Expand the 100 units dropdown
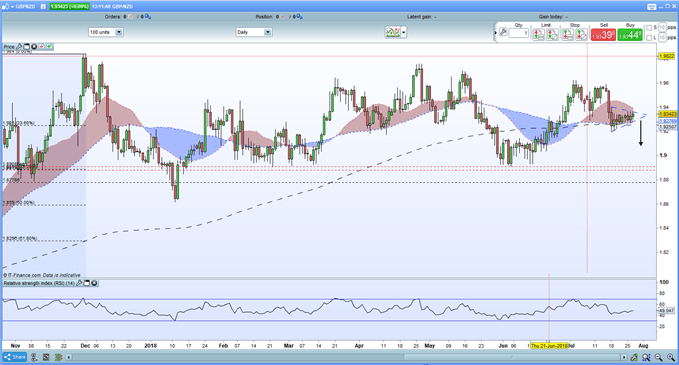Screen dimensions: 679x365 click(x=106, y=32)
